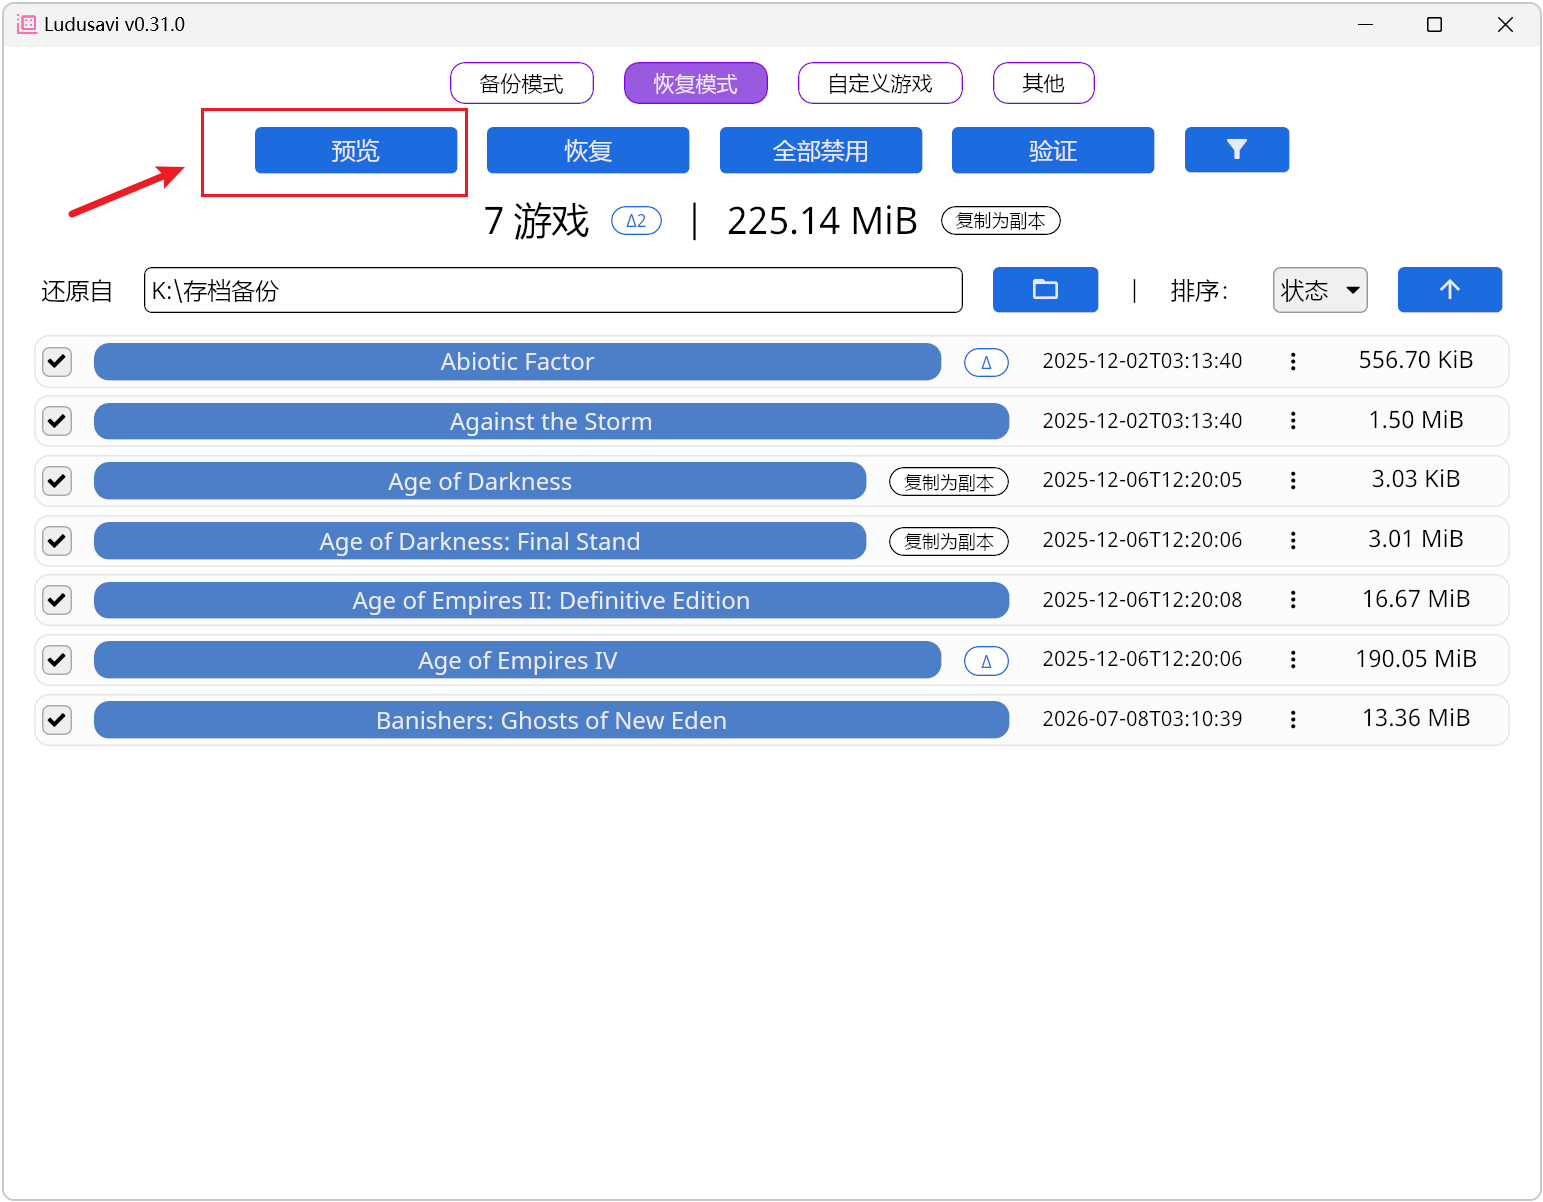Click 复制为副本 badge on Age of Darkness row
The height and width of the screenshot is (1202, 1543).
point(949,482)
